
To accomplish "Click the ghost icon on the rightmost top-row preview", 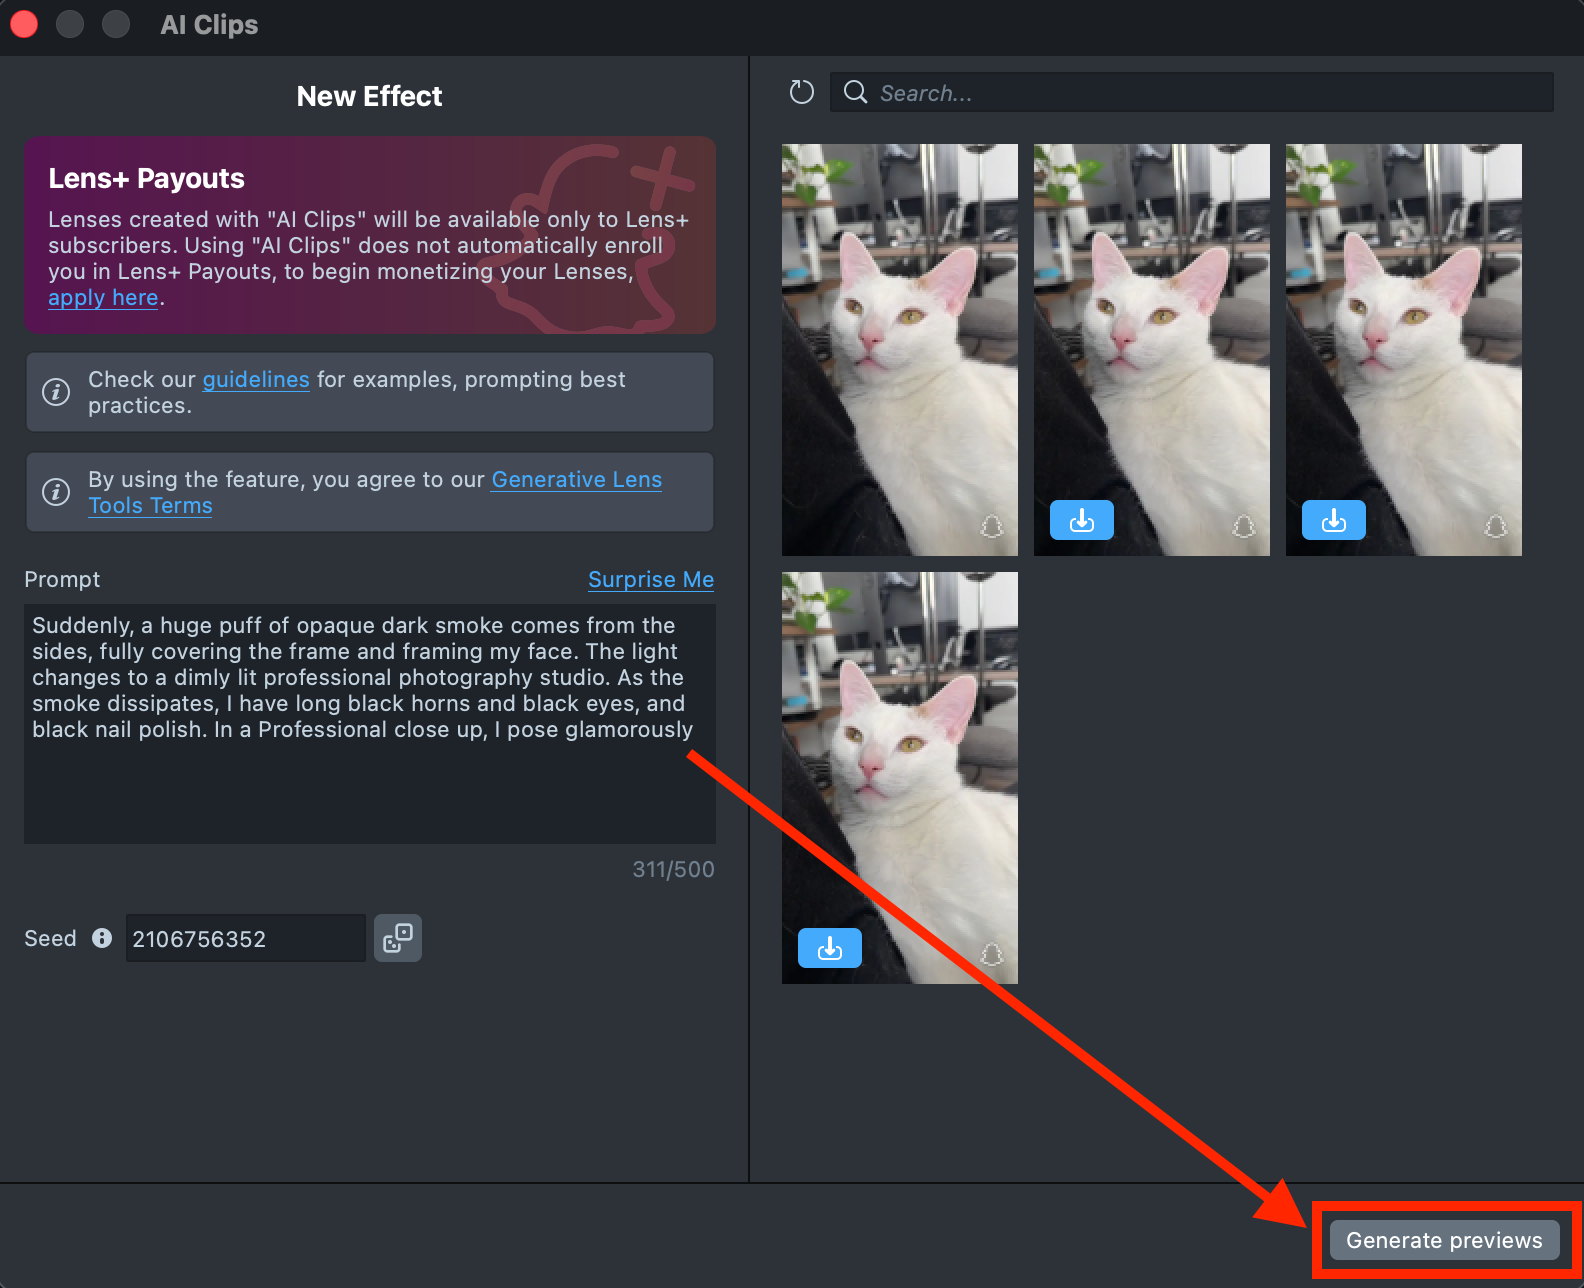I will [1496, 526].
